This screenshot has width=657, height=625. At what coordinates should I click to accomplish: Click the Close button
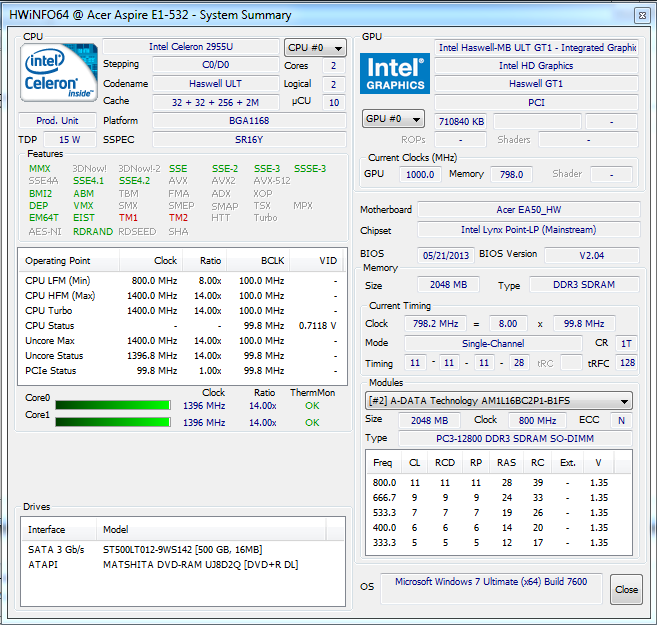626,589
